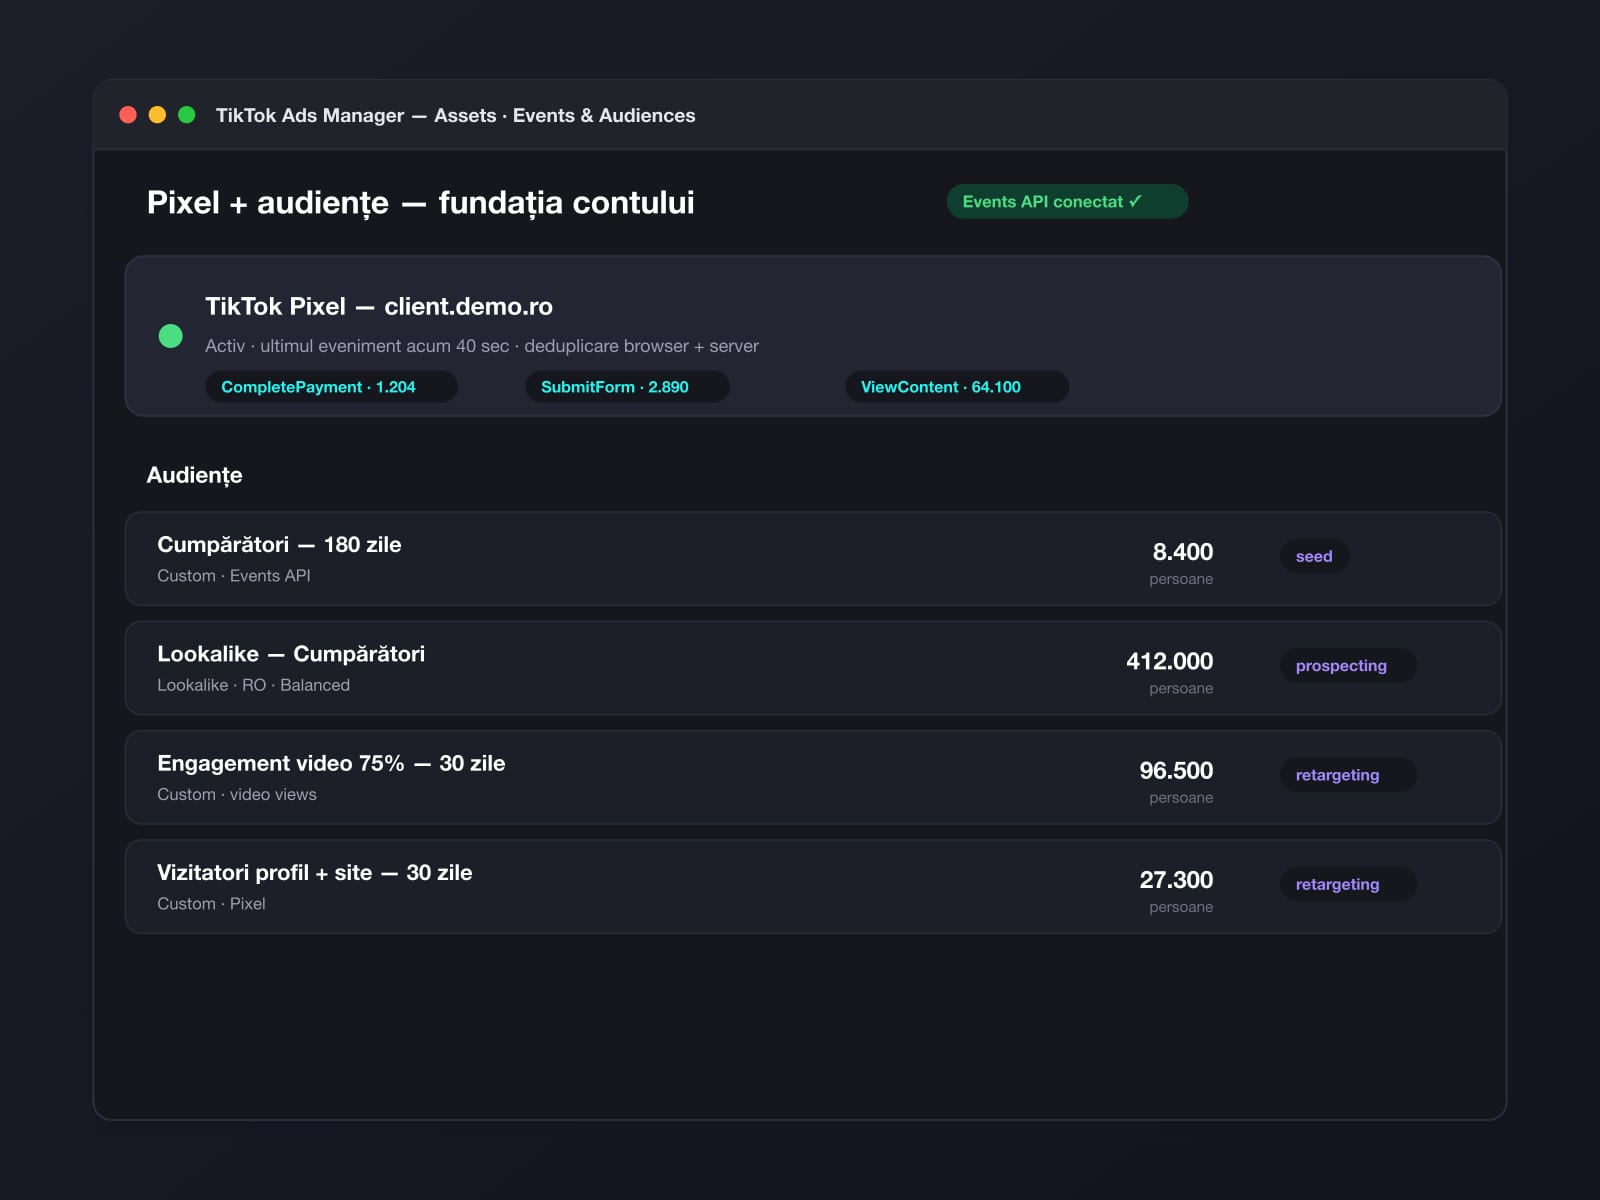Open the Engagement video 75% — 30 zile audience

tap(813, 777)
